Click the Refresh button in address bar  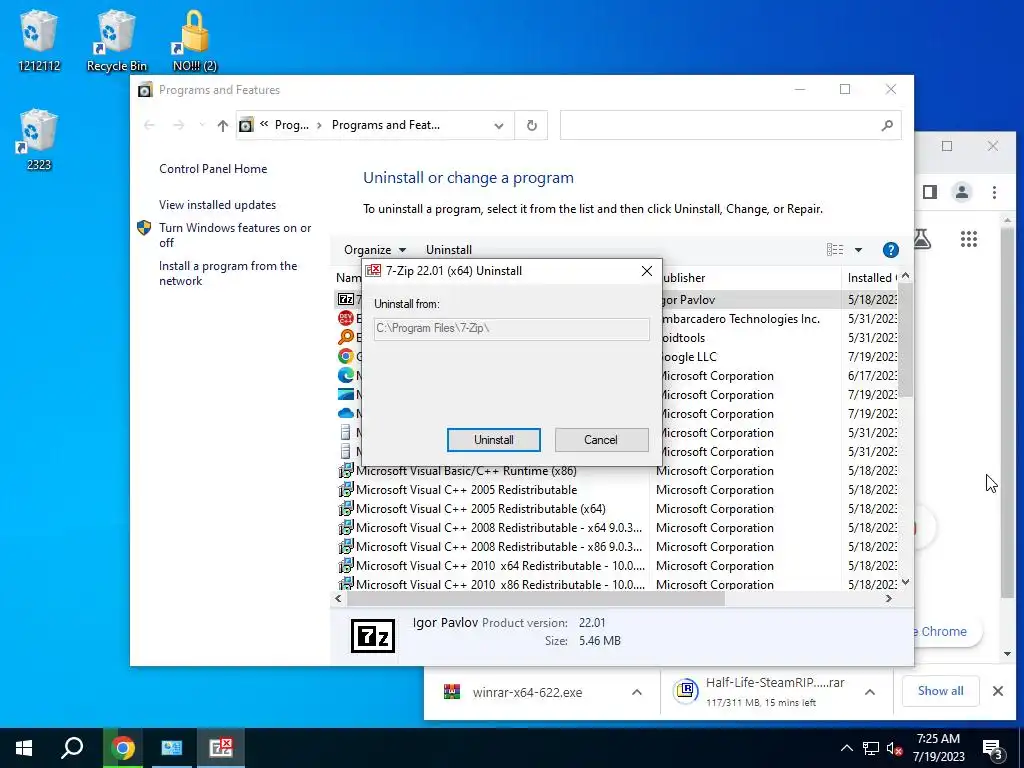coord(532,125)
